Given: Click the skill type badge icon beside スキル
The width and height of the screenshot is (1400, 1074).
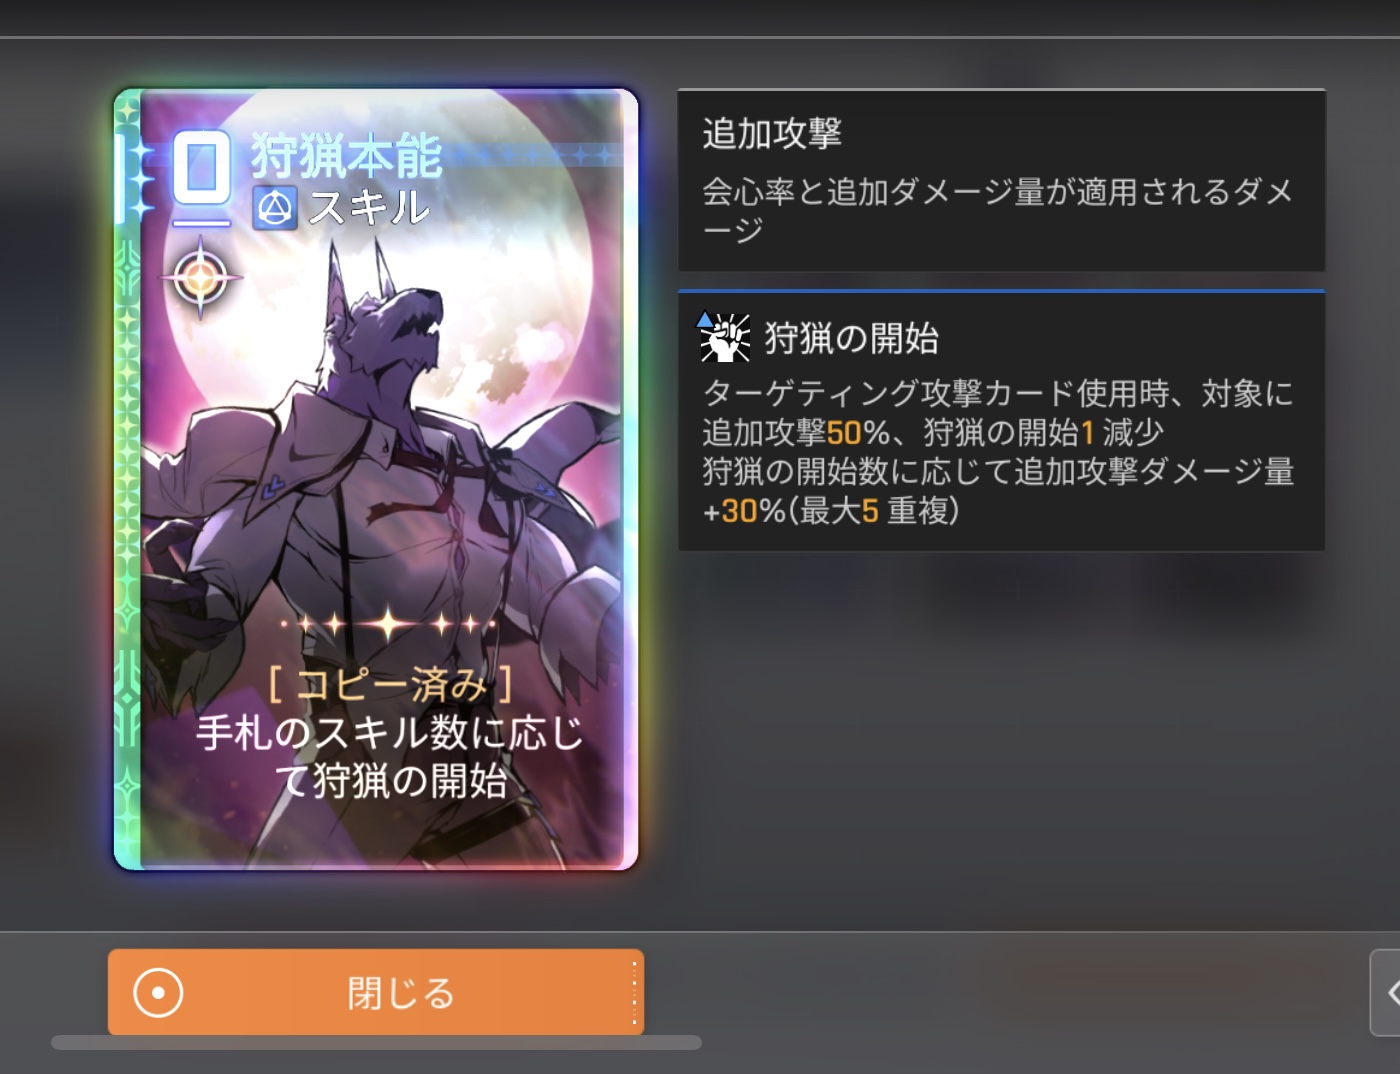Looking at the screenshot, I should (274, 208).
